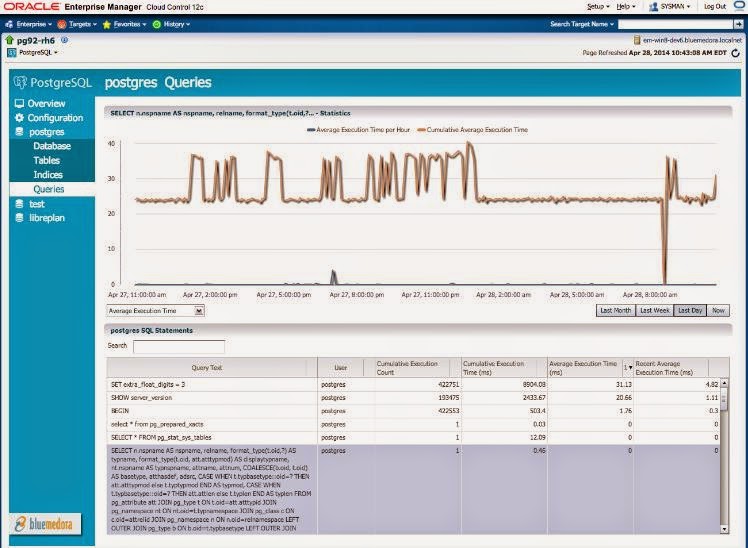Screen dimensions: 748x548
Task: Click the search go arrow button
Action: pyautogui.click(x=738, y=24)
